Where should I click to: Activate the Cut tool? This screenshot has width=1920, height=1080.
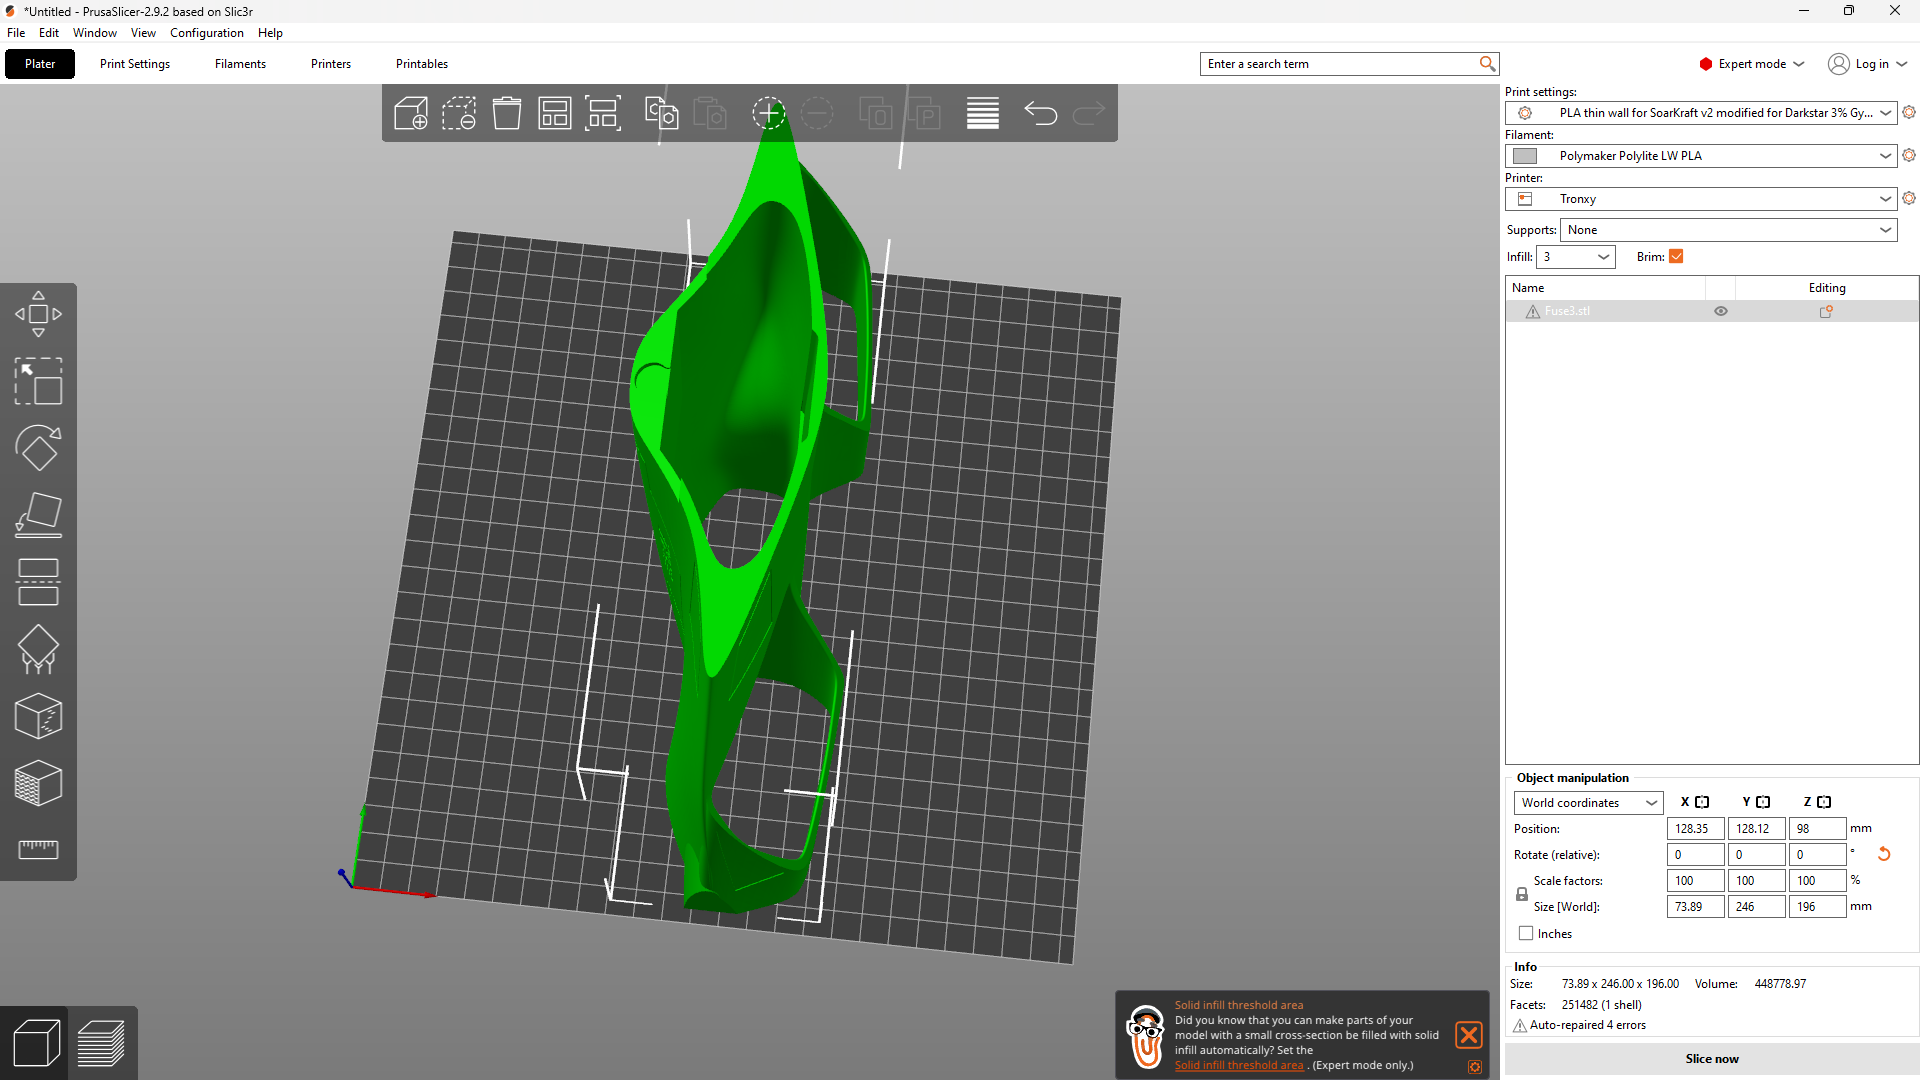(38, 582)
